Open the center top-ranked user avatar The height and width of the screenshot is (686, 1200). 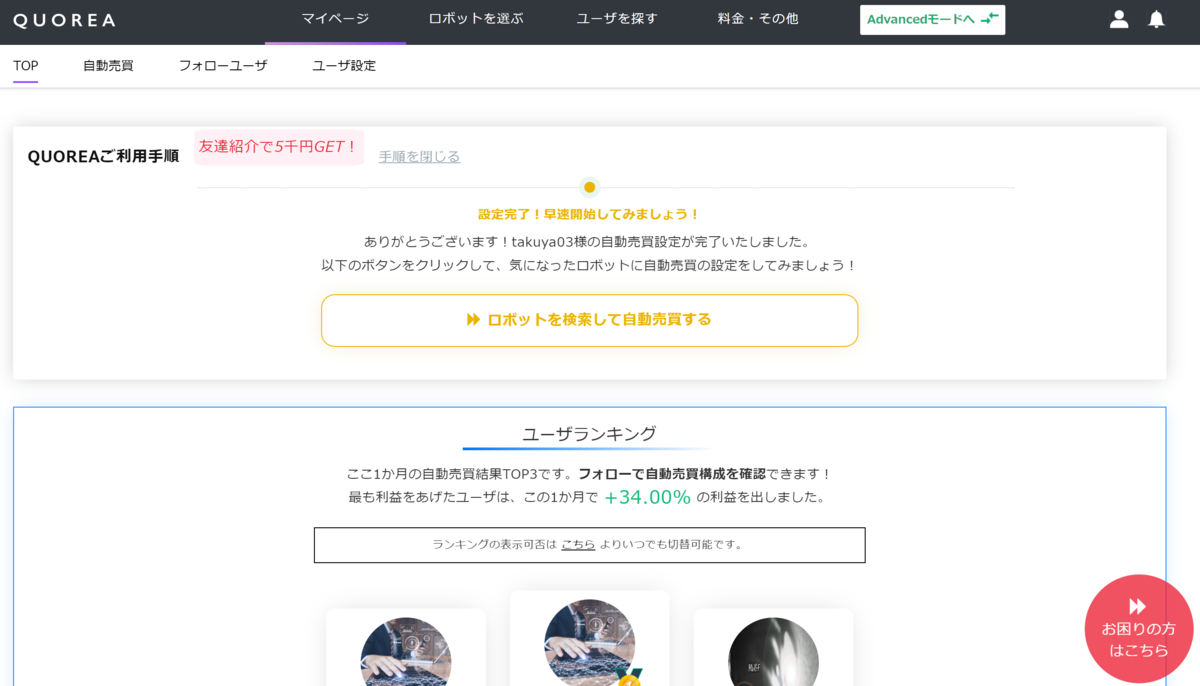click(x=590, y=643)
